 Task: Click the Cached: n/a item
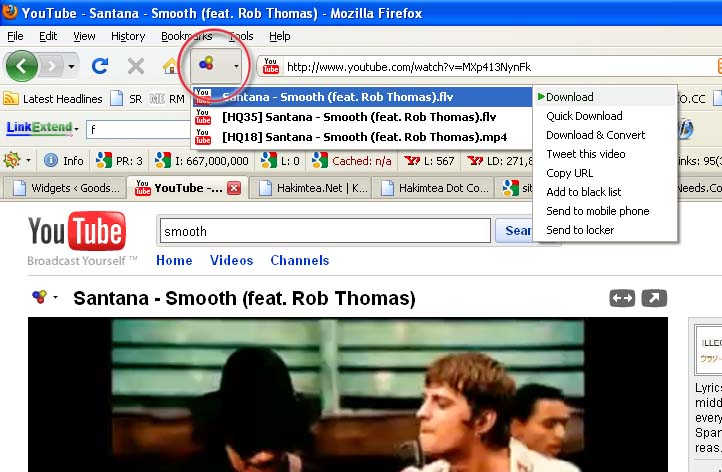351,161
